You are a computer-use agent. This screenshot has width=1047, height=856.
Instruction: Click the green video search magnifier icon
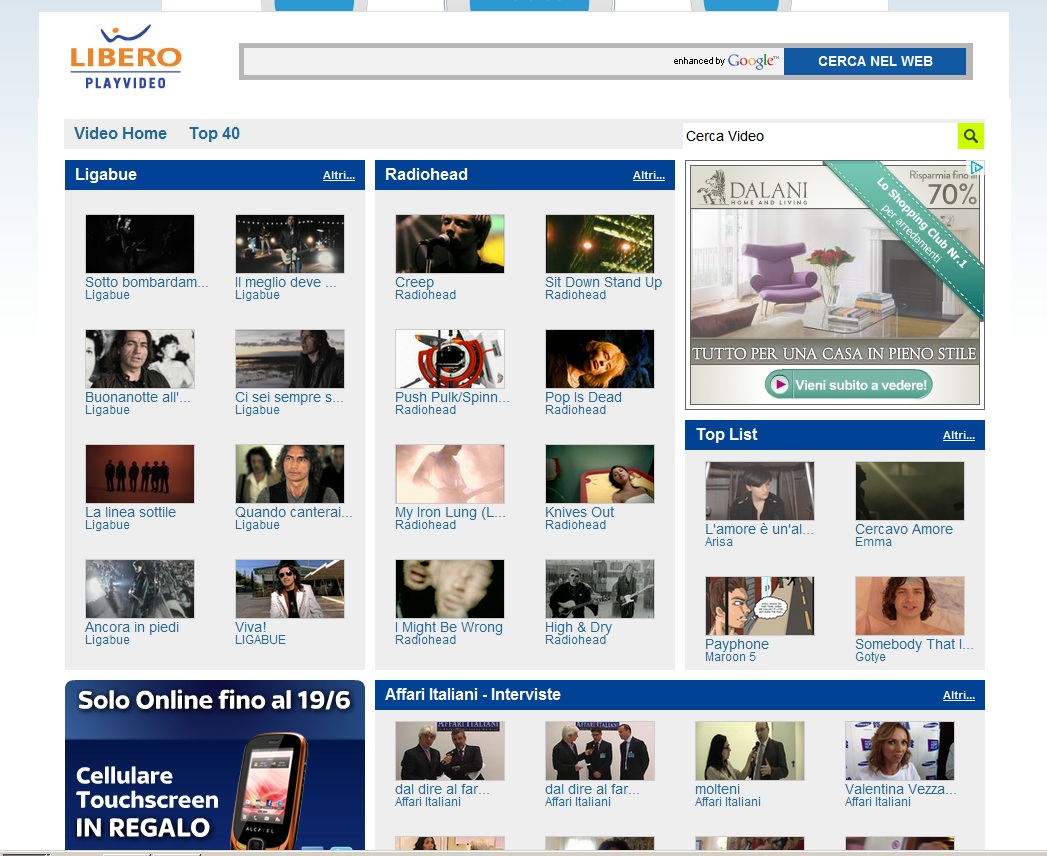click(x=971, y=136)
